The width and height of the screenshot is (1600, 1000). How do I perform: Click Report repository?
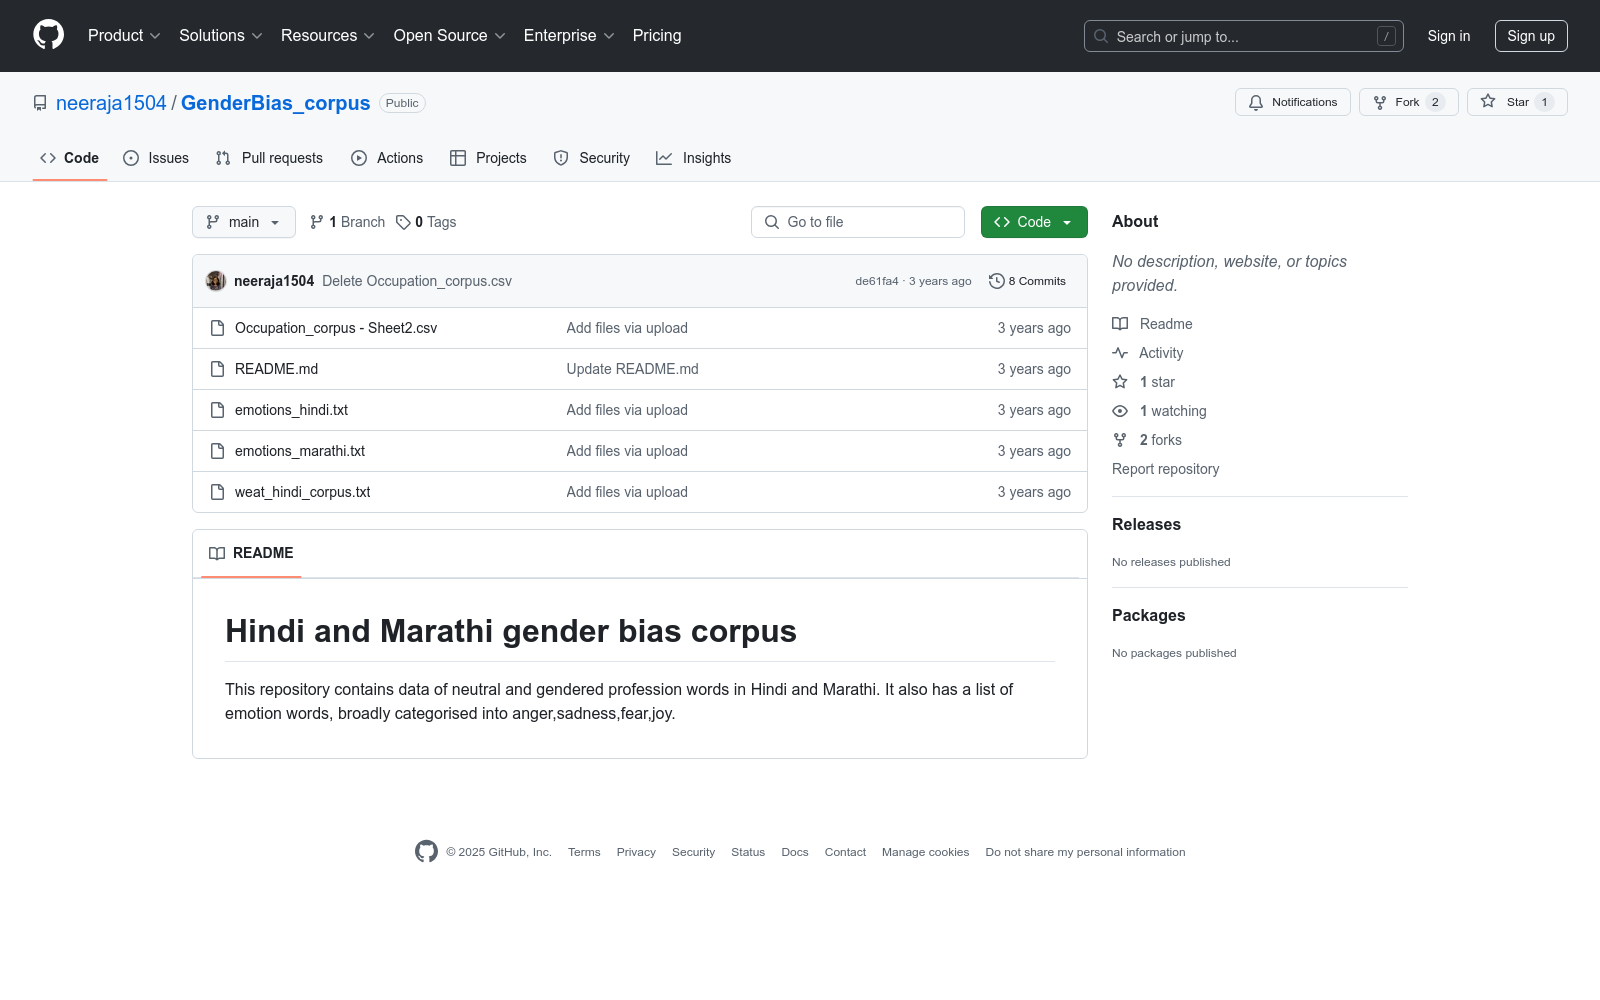point(1166,469)
